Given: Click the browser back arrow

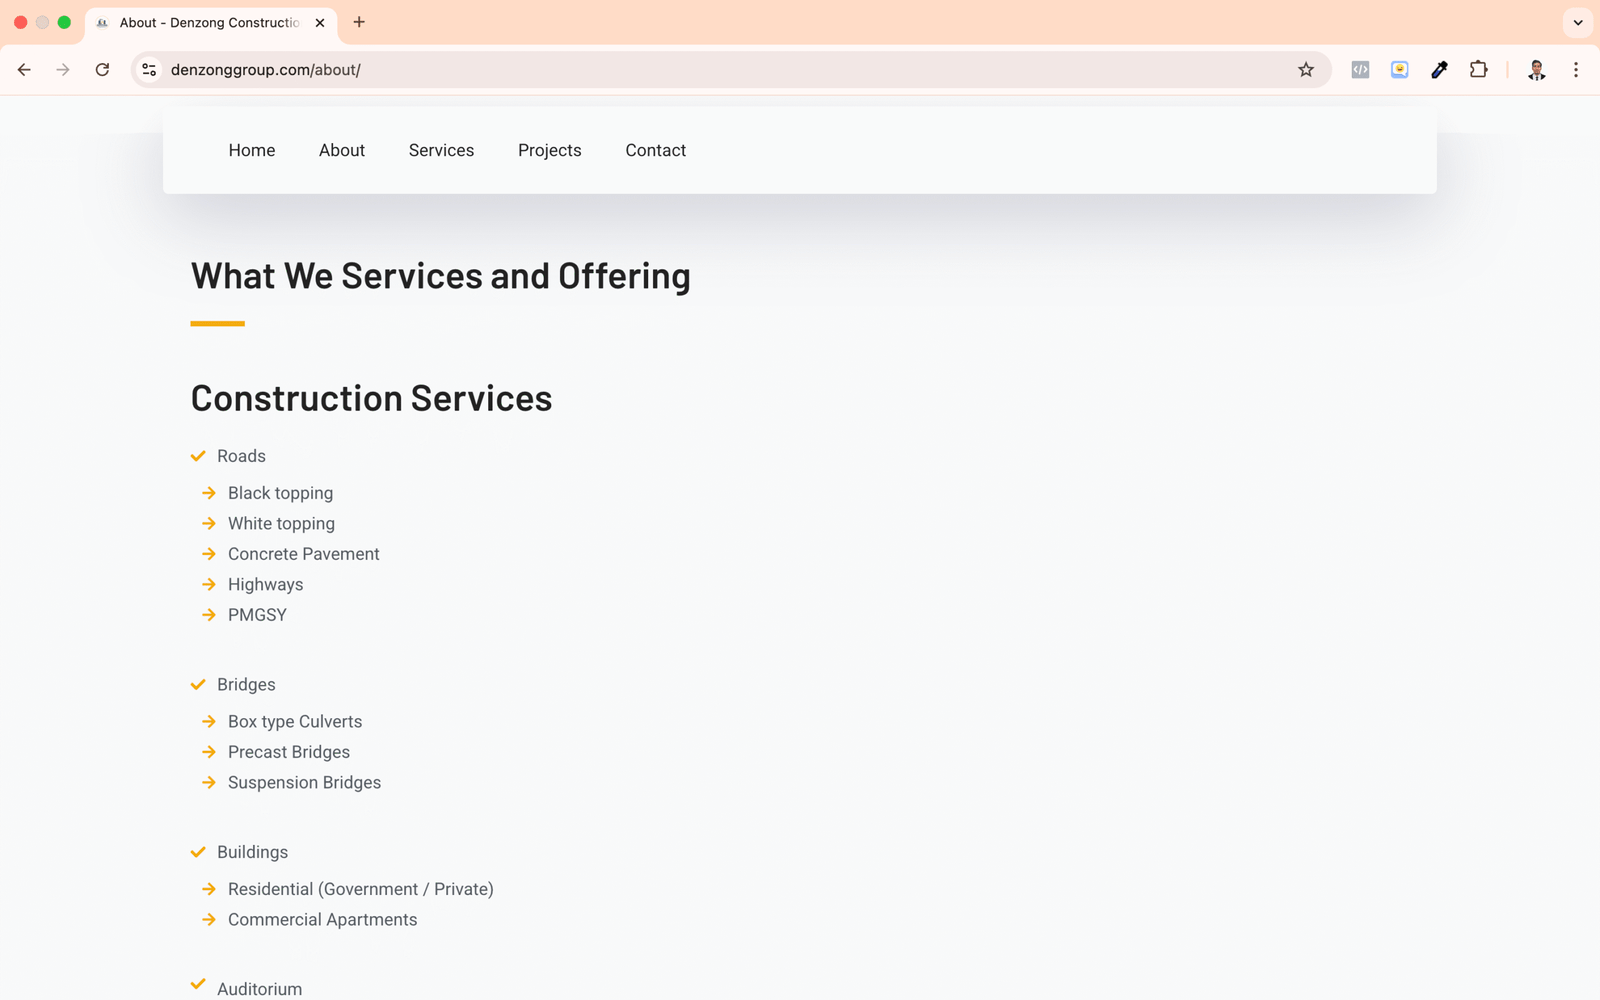Looking at the screenshot, I should point(24,70).
